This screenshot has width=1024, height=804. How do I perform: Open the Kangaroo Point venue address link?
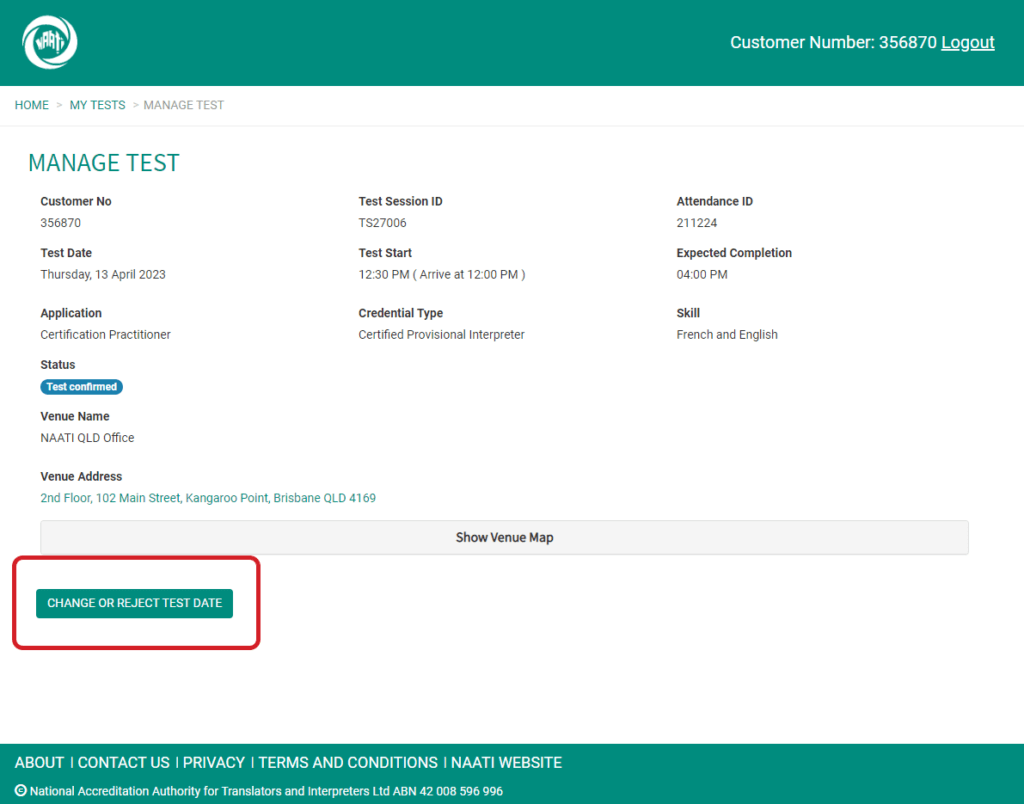pyautogui.click(x=208, y=498)
